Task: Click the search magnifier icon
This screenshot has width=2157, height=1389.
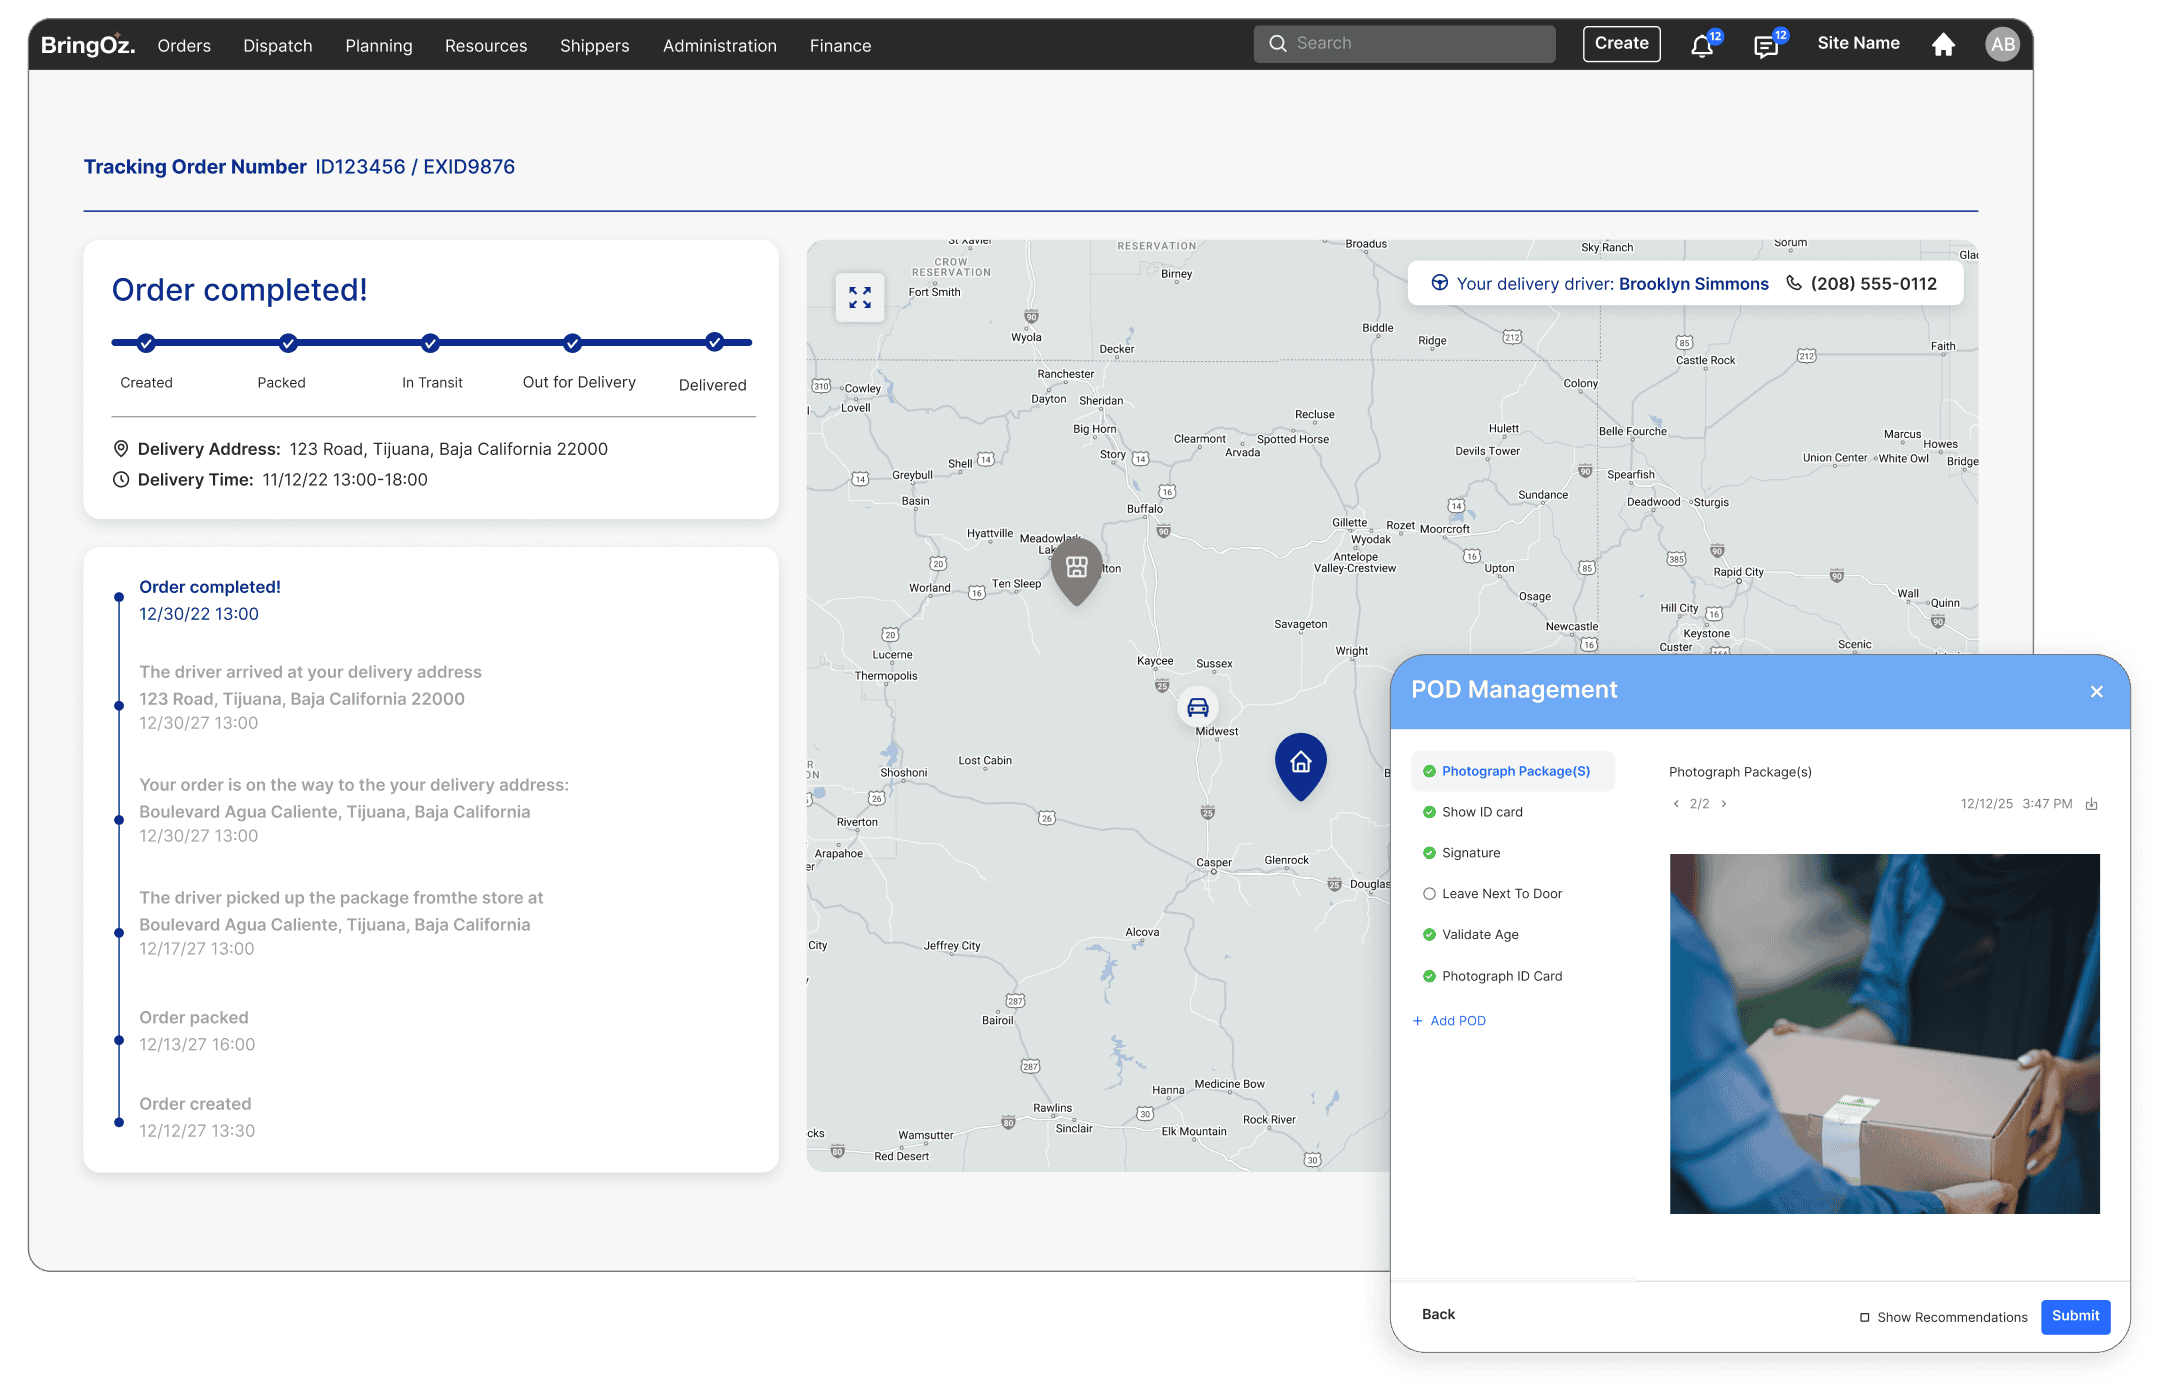Action: click(1277, 43)
